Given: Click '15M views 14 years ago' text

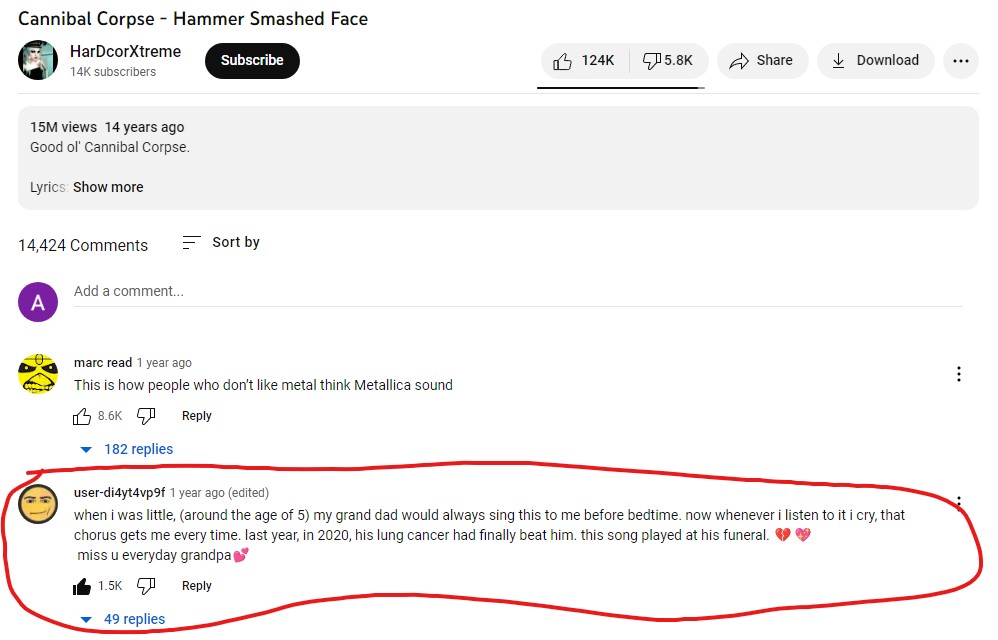Looking at the screenshot, I should coord(107,127).
